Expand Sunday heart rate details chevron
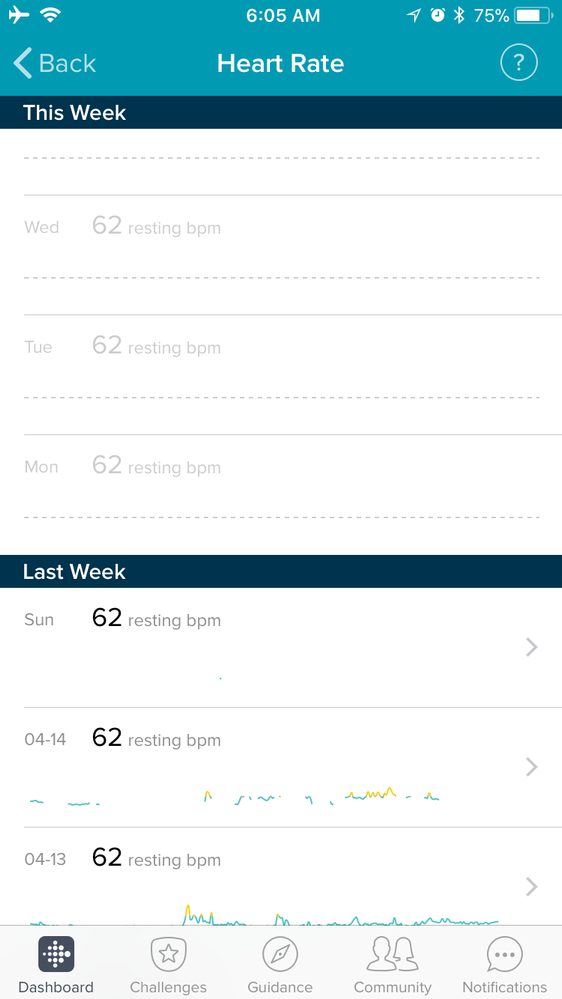Image resolution: width=562 pixels, height=999 pixels. coord(531,647)
